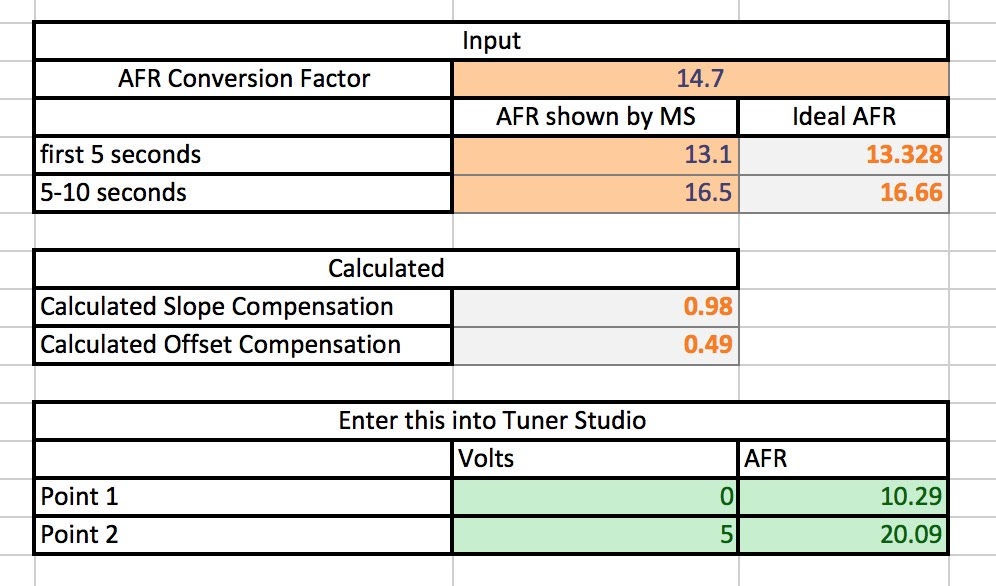Click the Point 2 AFR value 20.09
The image size is (996, 586).
coord(842,534)
